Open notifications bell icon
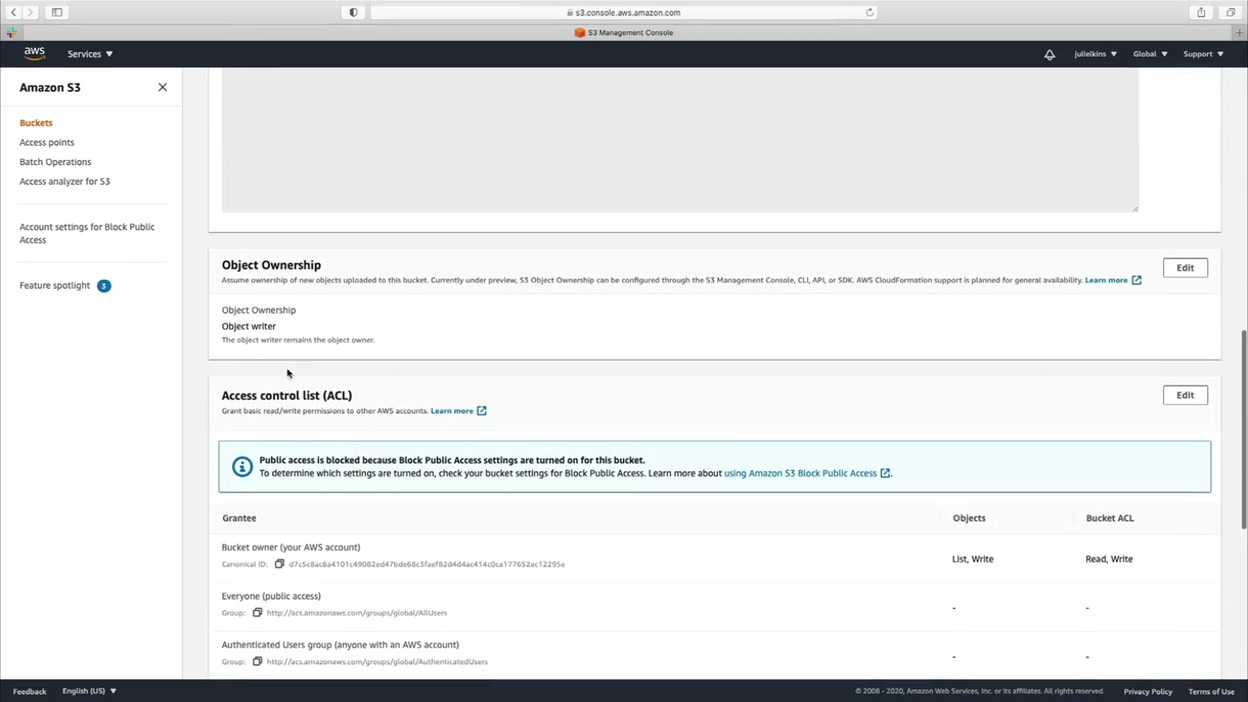Screen dimensions: 1248x702 (x=1049, y=54)
